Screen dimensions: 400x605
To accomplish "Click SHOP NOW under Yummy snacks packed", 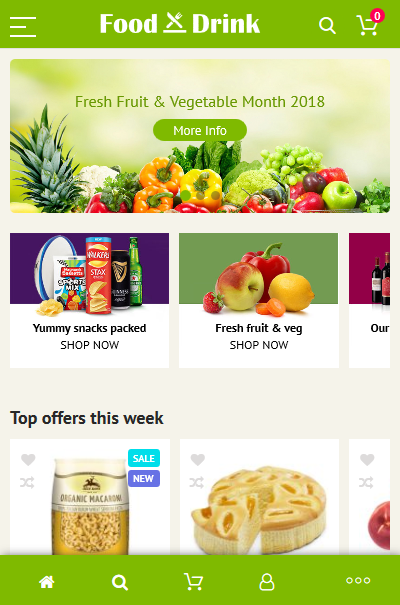I will point(89,345).
